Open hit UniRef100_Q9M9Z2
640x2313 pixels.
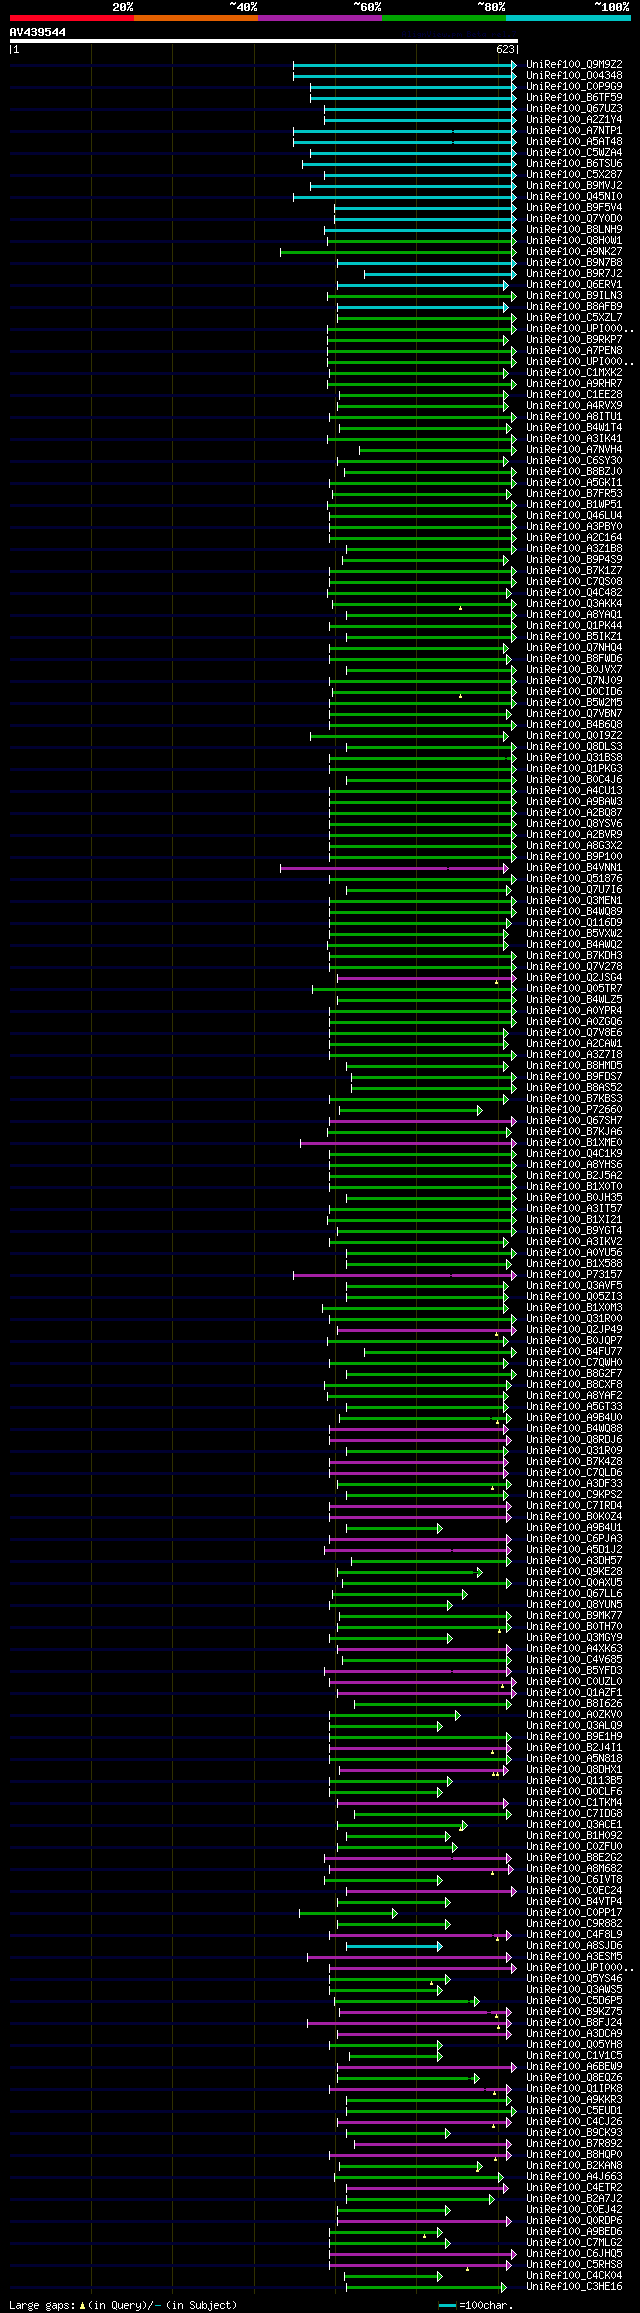coord(574,65)
